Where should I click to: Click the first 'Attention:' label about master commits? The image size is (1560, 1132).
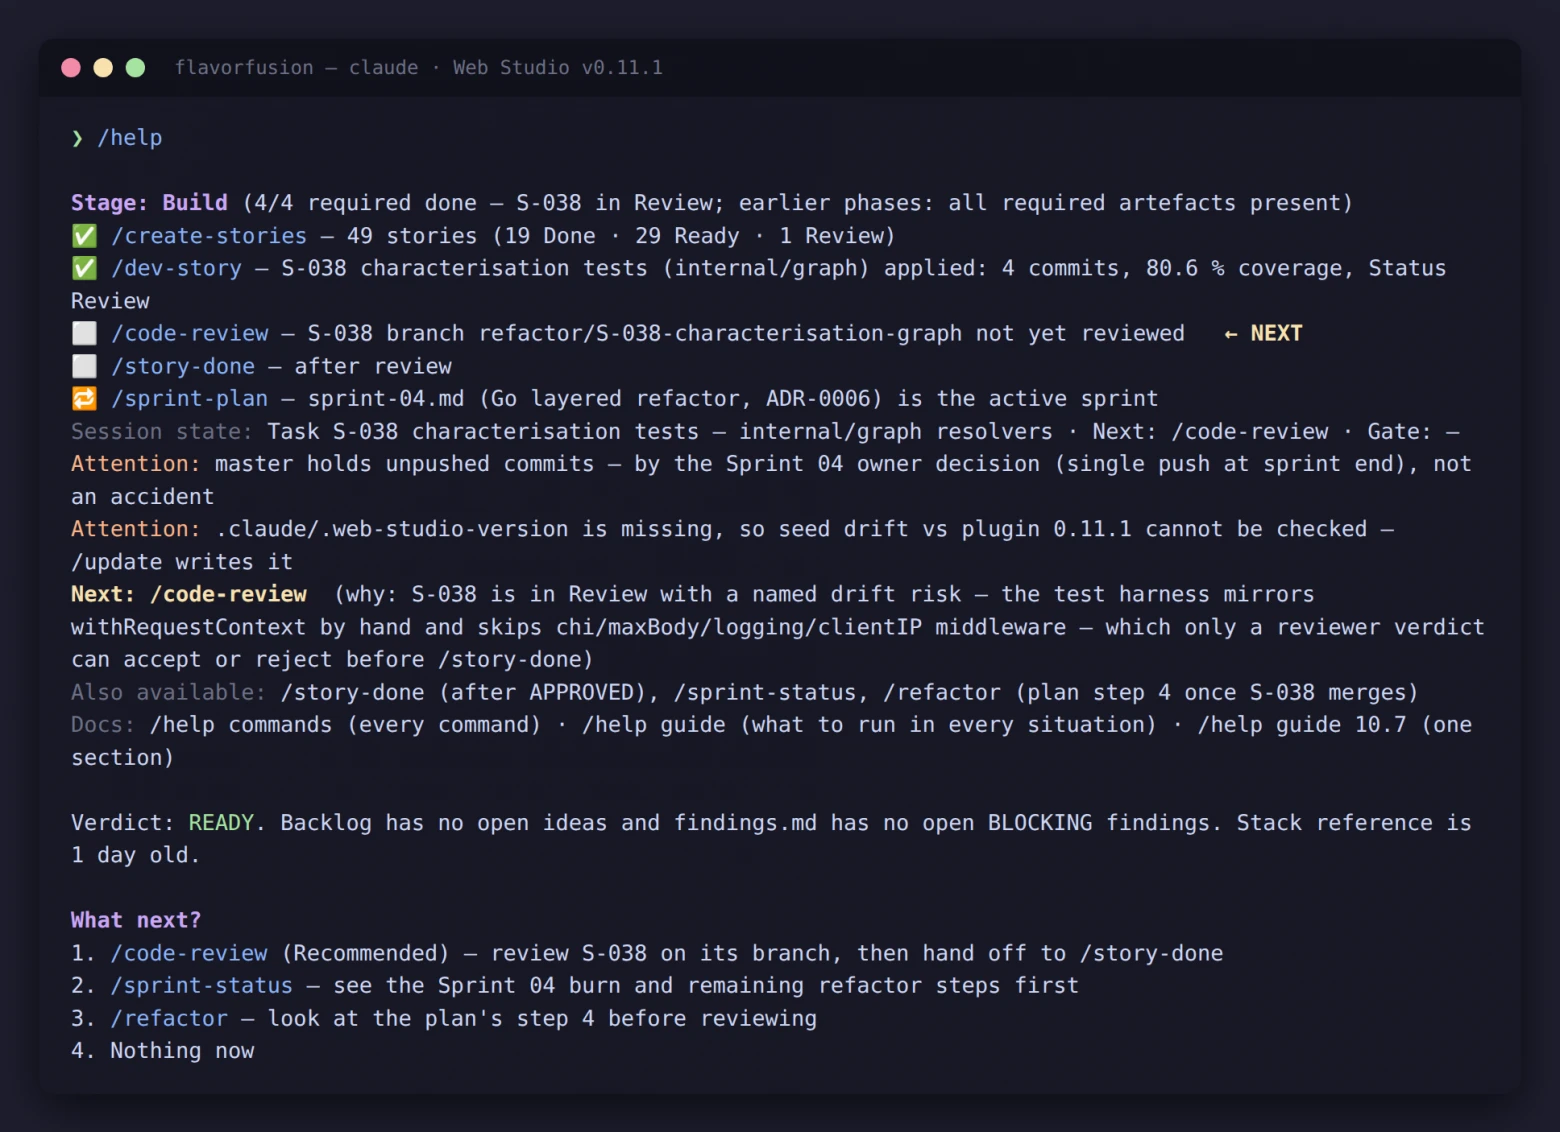tap(135, 464)
